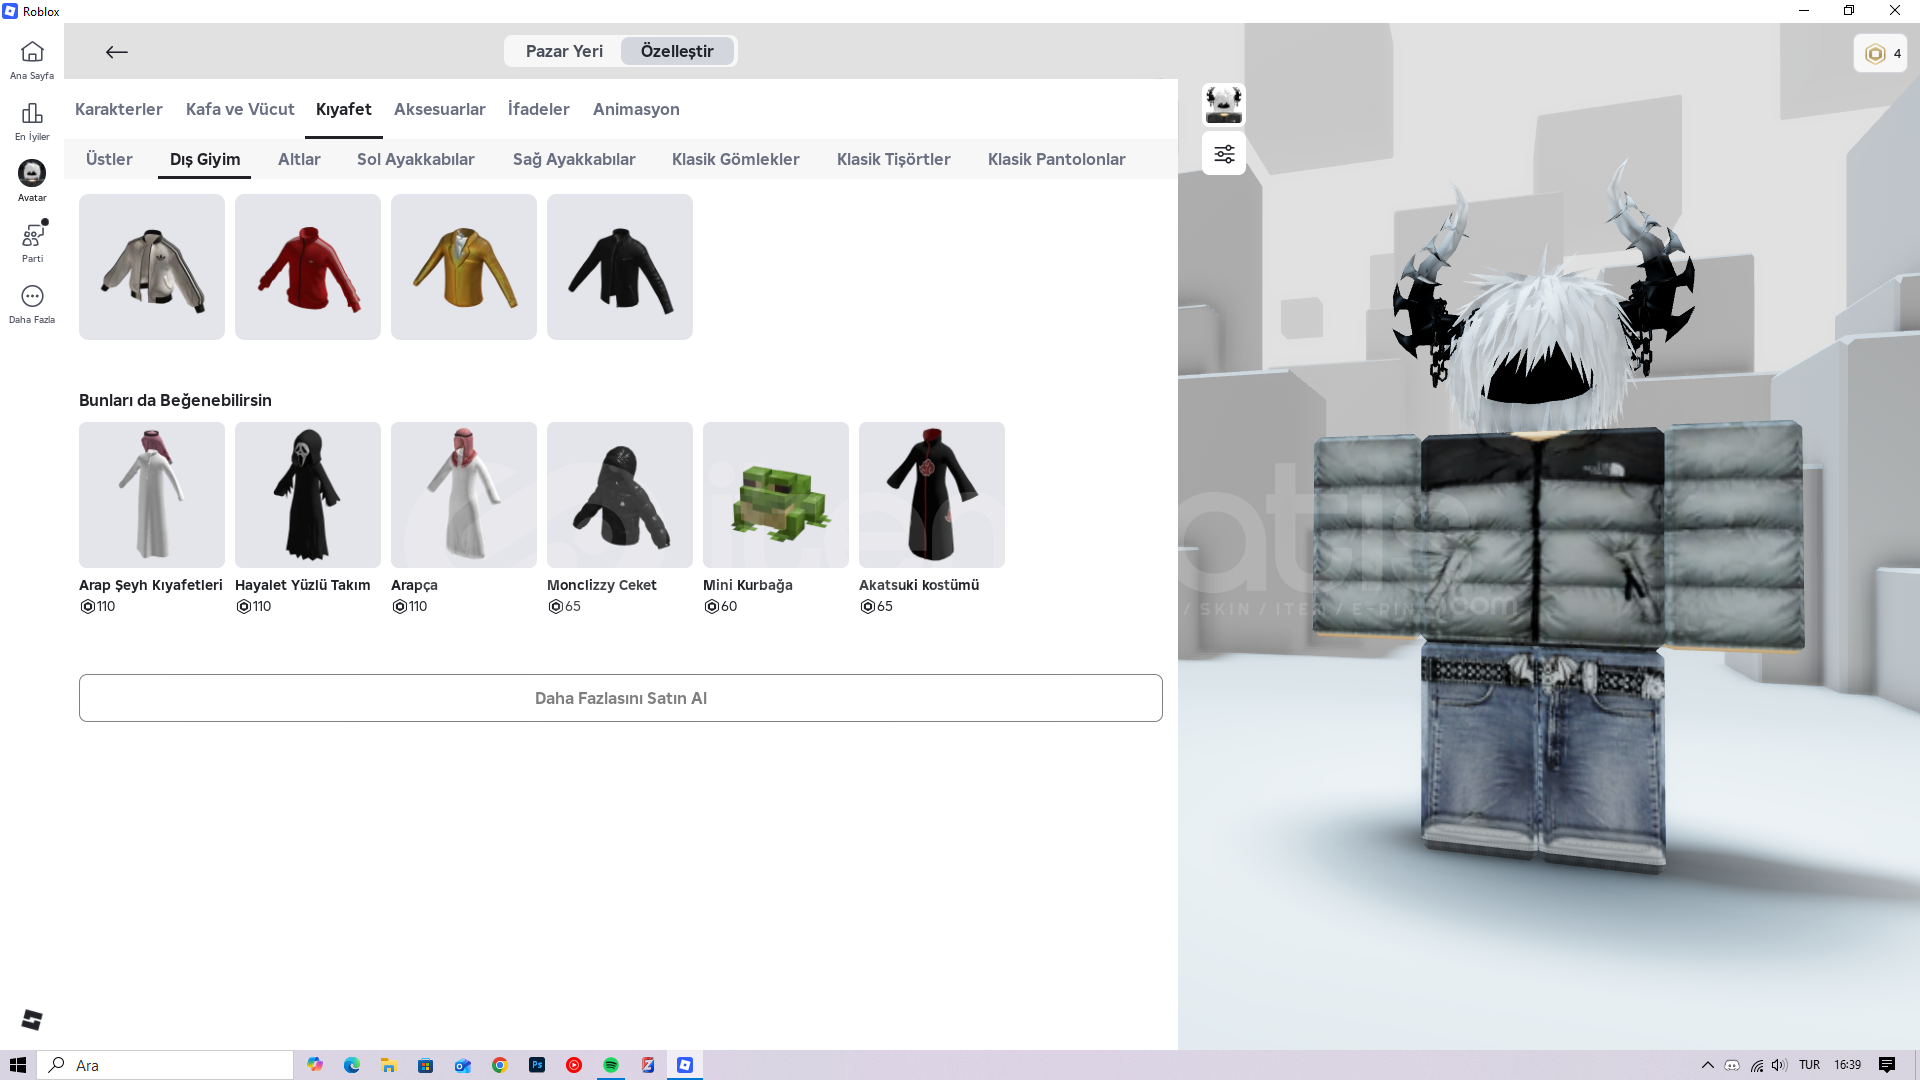The height and width of the screenshot is (1080, 1920).
Task: Switch to Kafa ve Vücut tab
Action: [x=240, y=109]
